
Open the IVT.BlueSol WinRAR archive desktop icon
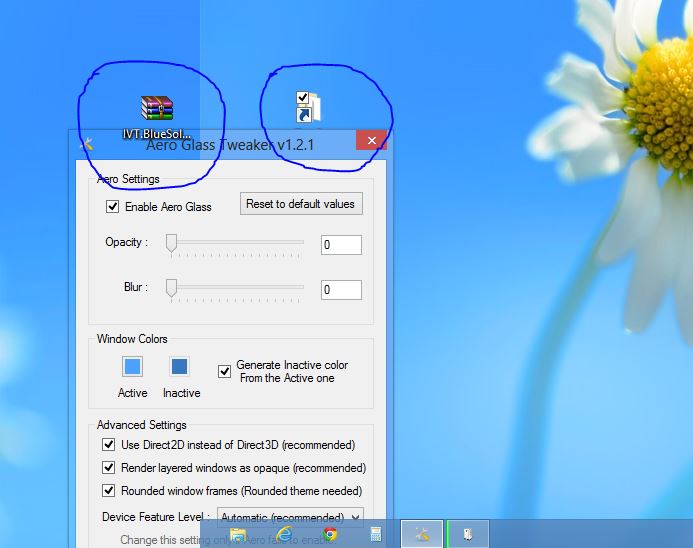coord(157,109)
